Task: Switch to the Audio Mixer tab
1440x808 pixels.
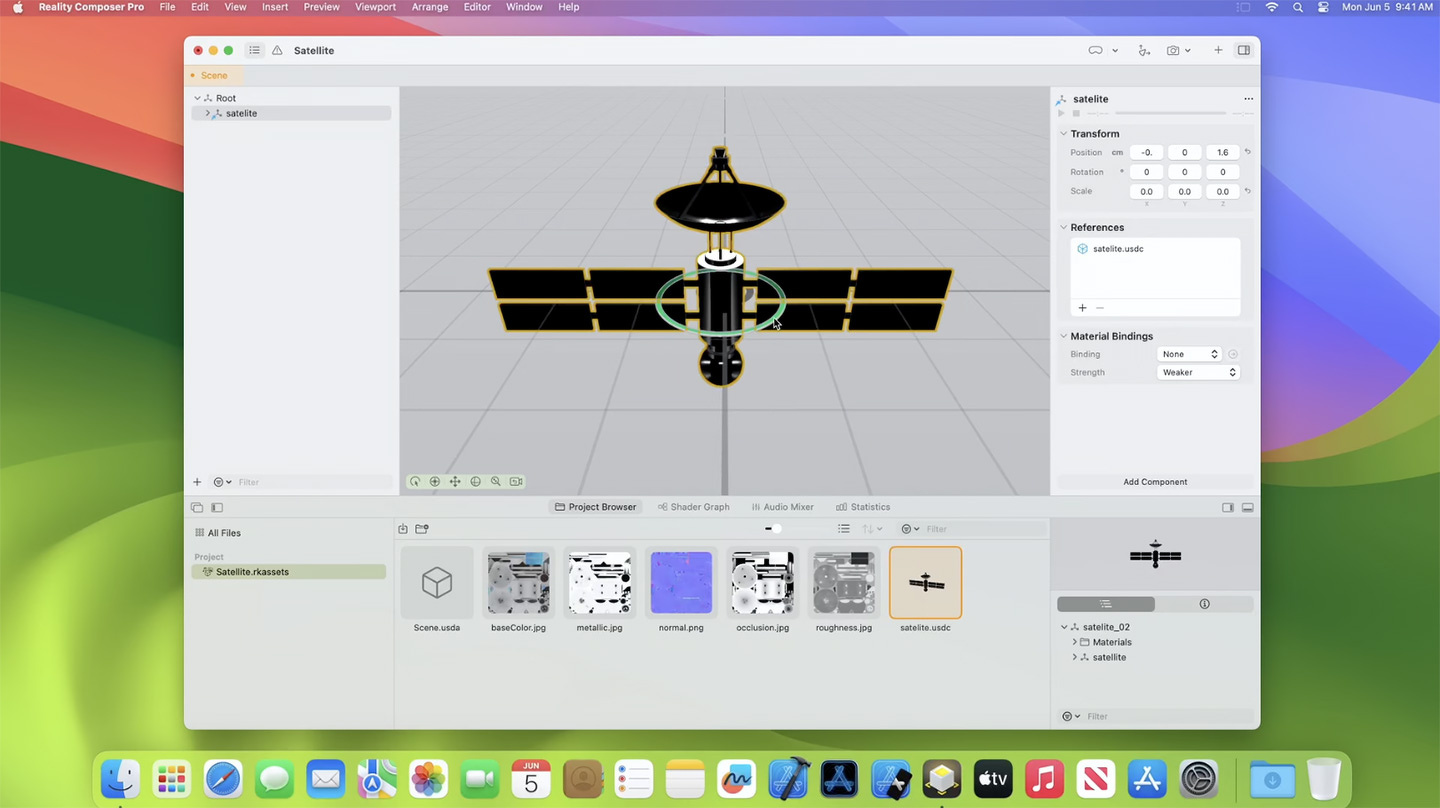Action: click(x=782, y=507)
